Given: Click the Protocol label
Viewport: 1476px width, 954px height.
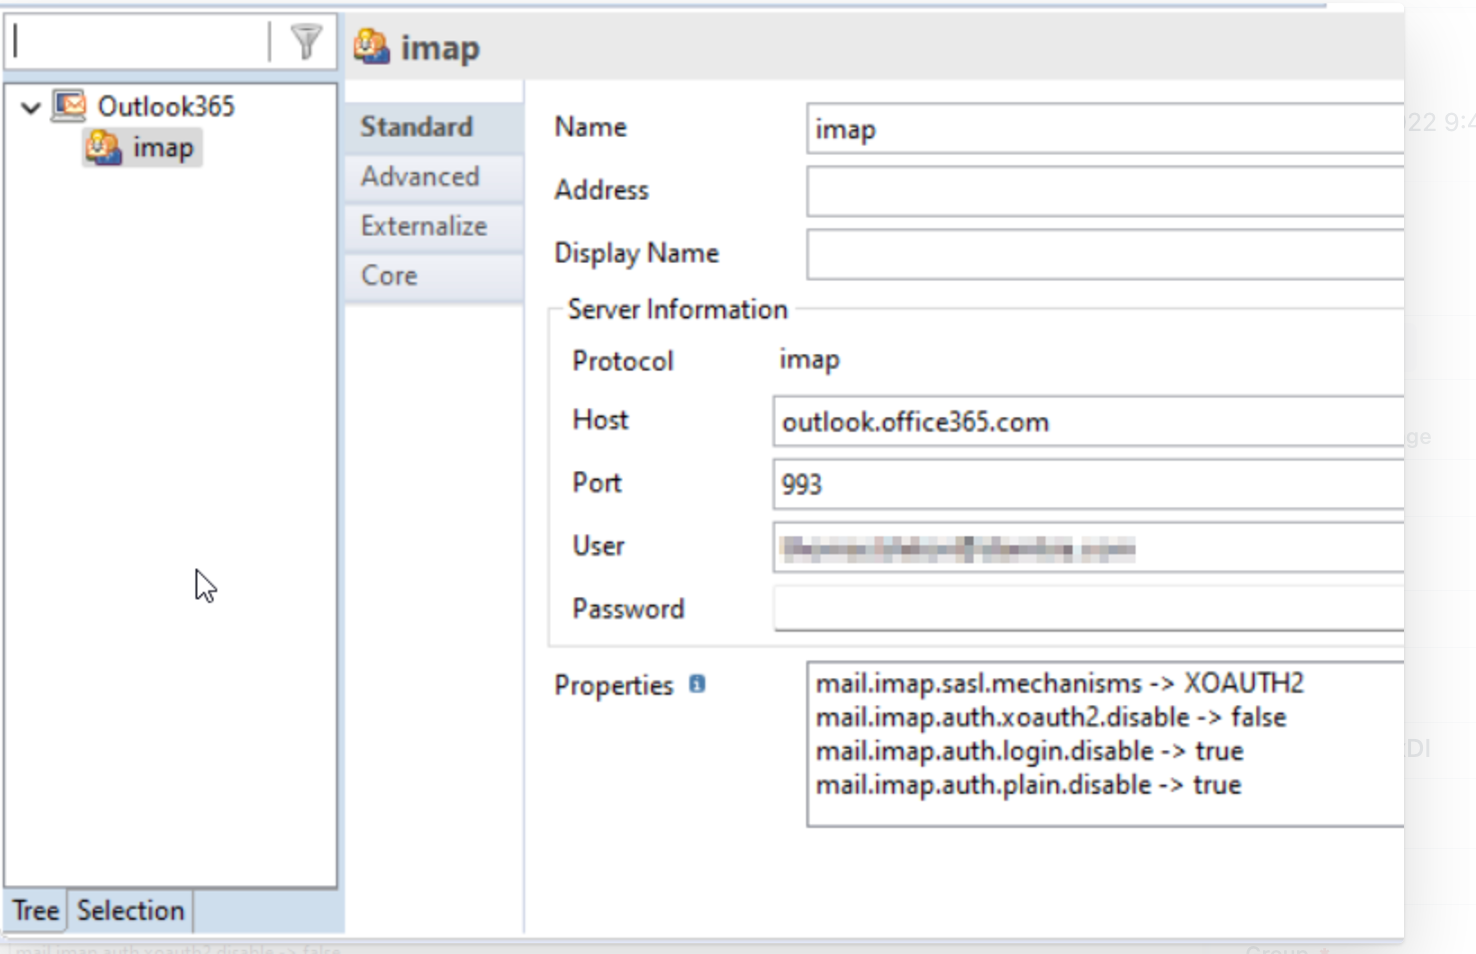Looking at the screenshot, I should 623,361.
